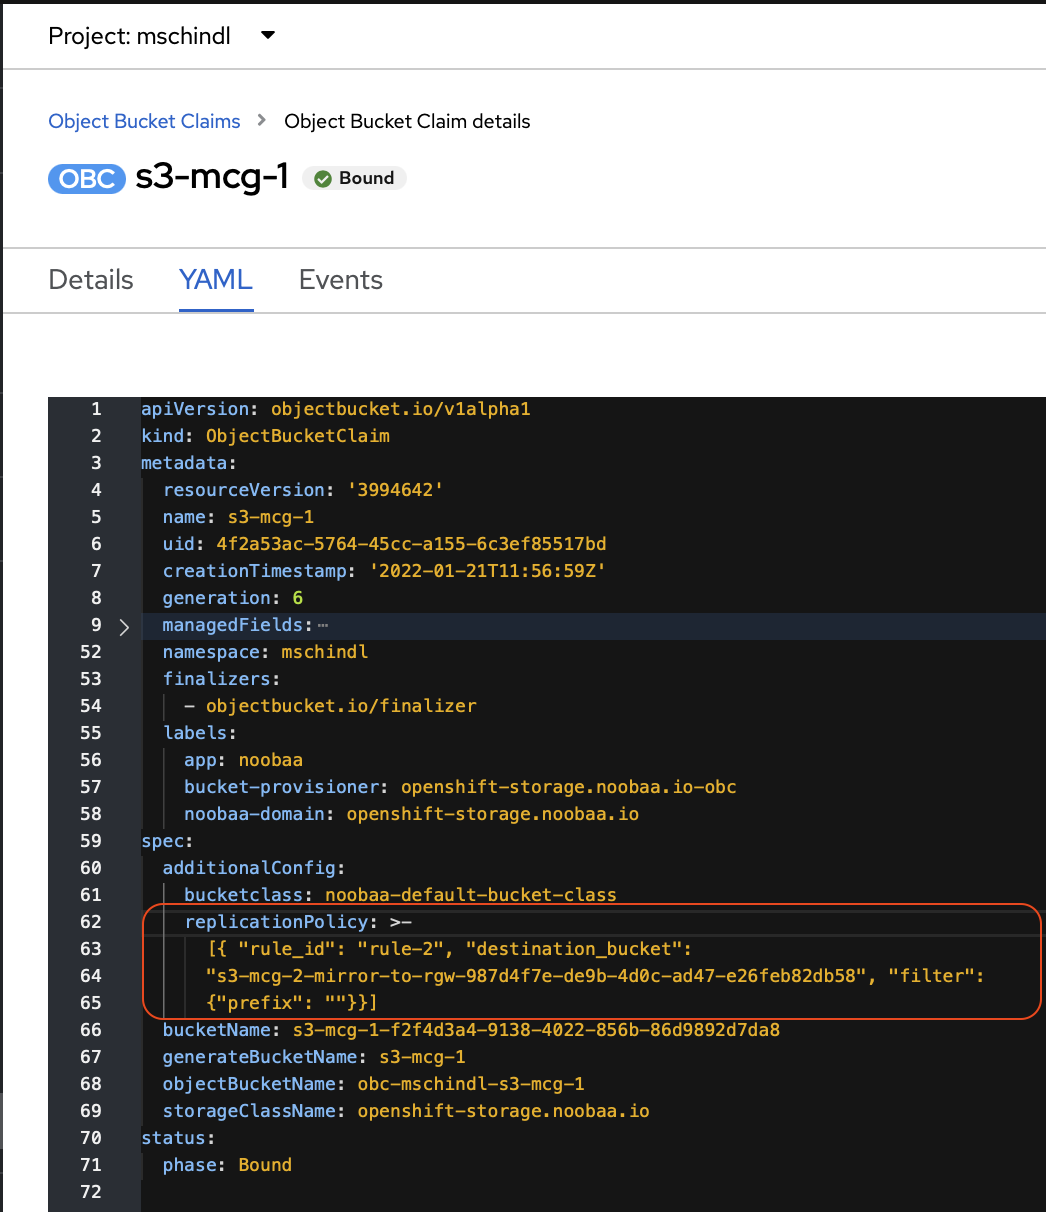
Task: Click the additionalConfig: line
Action: 254,868
